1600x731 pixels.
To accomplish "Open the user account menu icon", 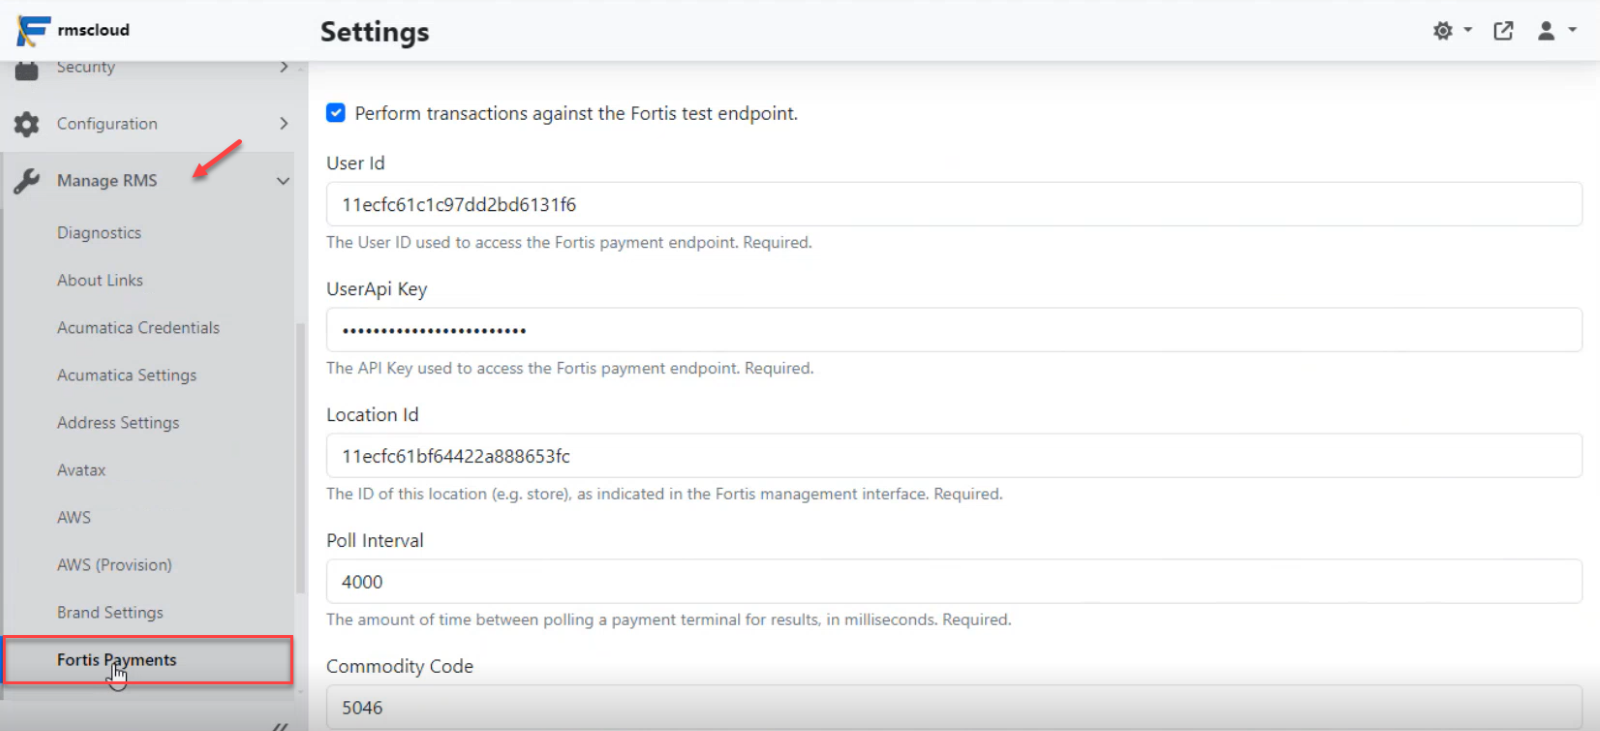I will [x=1546, y=31].
